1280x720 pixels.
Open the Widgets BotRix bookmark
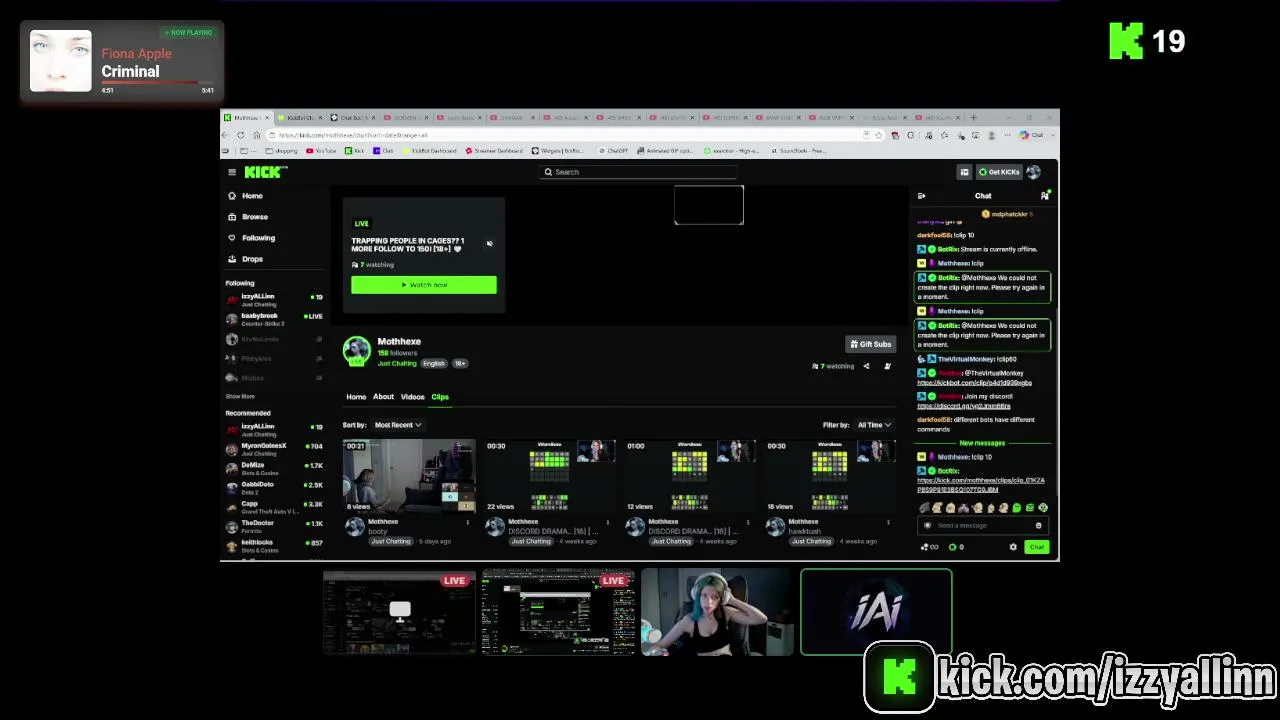[558, 151]
